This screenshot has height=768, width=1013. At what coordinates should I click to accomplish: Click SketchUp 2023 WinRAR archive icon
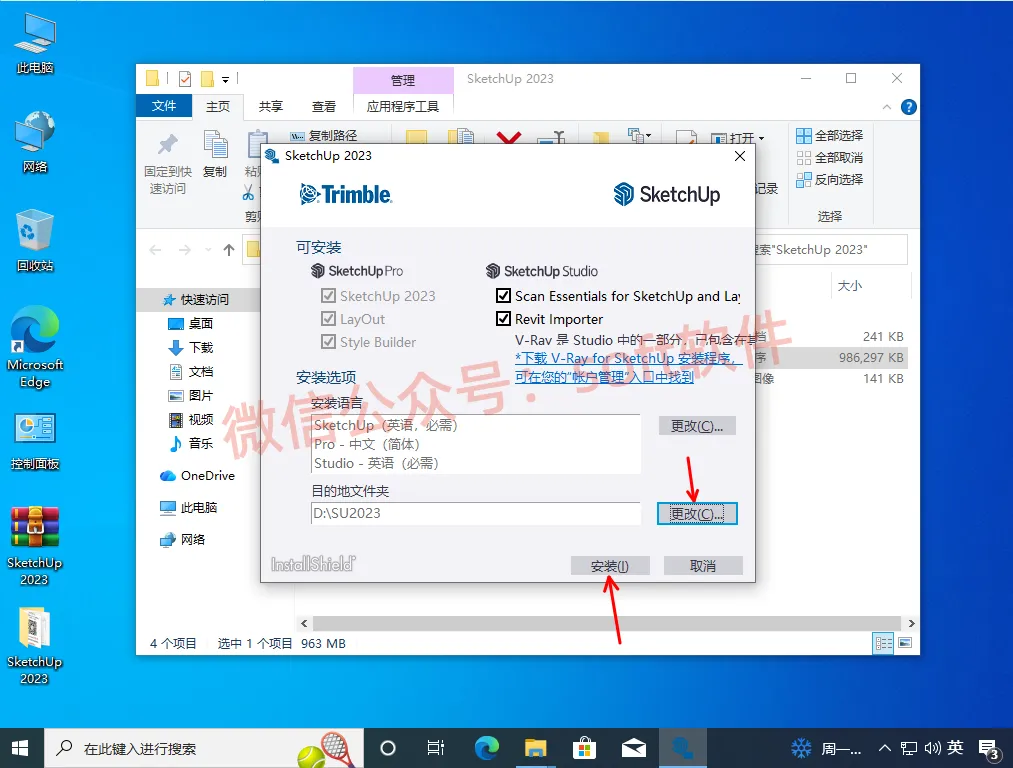click(x=35, y=546)
